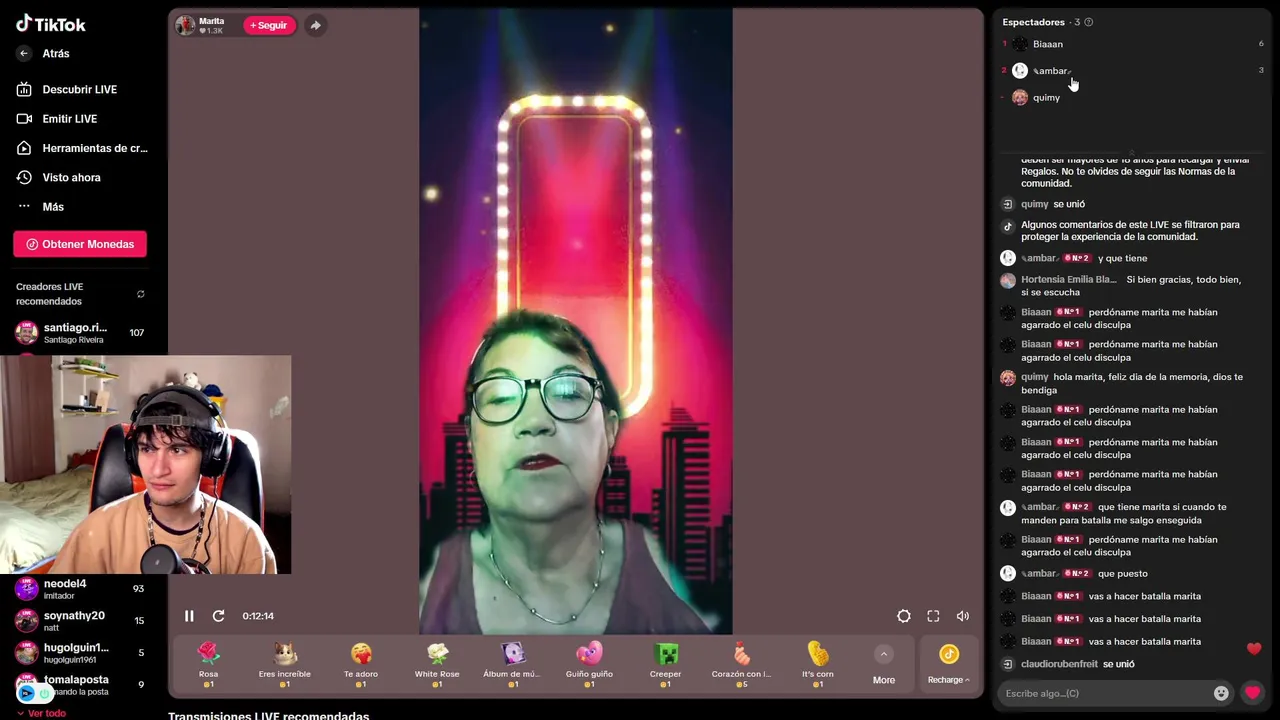Click the Espectadores info question icon
The height and width of the screenshot is (720, 1280).
click(x=1089, y=22)
